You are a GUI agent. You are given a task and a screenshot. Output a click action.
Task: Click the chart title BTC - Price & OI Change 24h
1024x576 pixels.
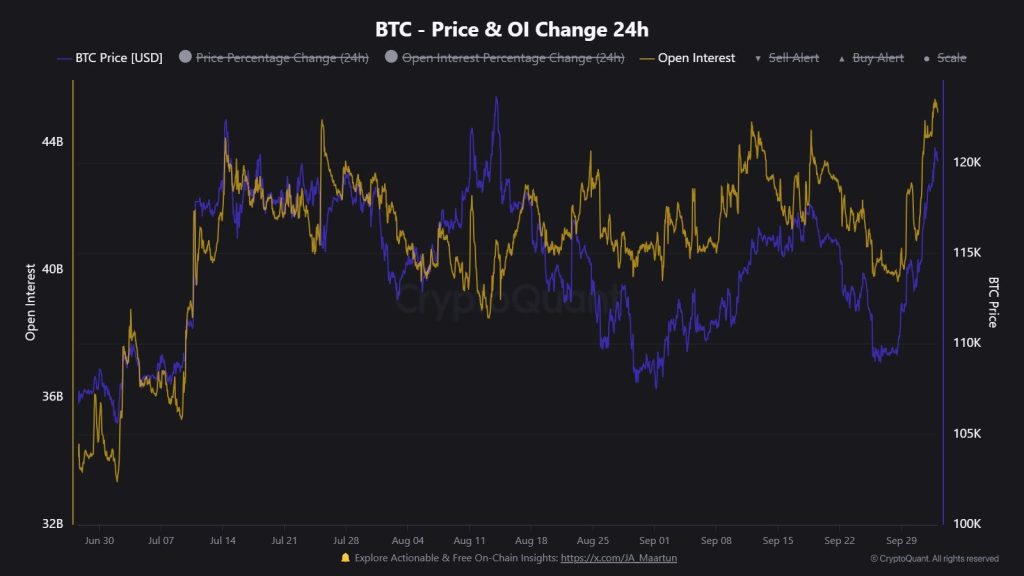click(x=512, y=29)
